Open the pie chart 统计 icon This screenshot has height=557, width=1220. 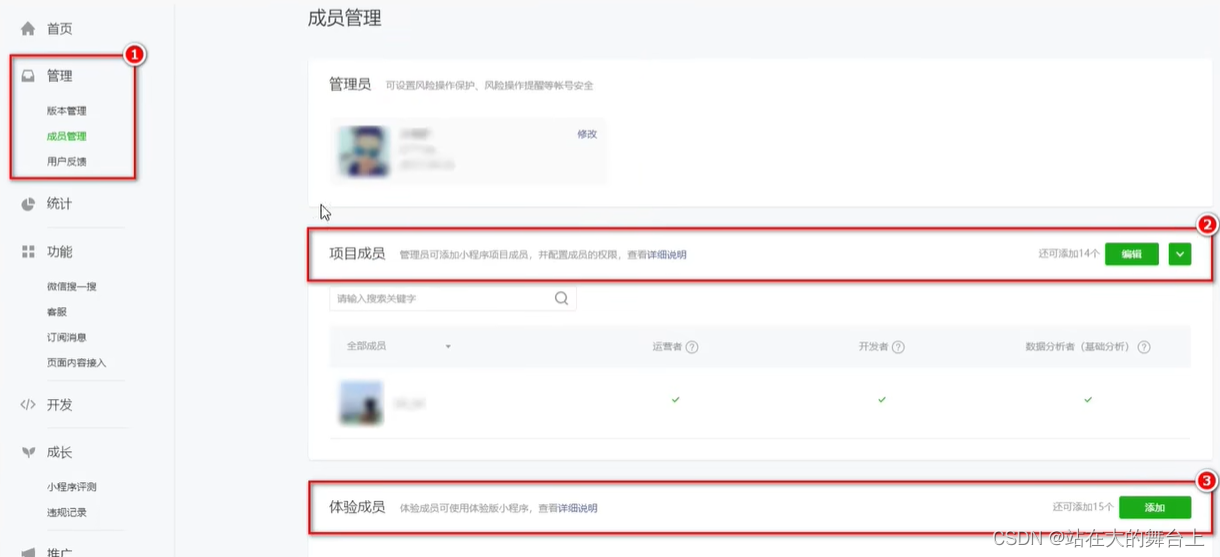pos(28,204)
